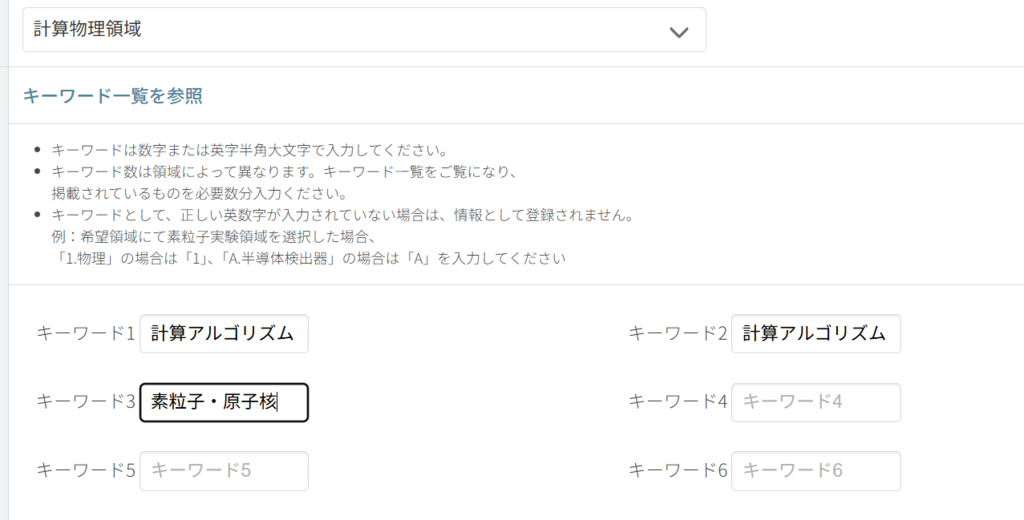Viewport: 1024px width, 520px height.
Task: Focus the キーワード1 input containing 計算アルゴリズム
Action: tap(224, 334)
